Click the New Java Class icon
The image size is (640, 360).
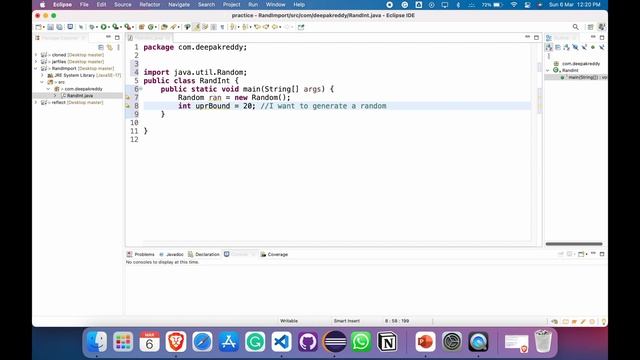click(151, 27)
